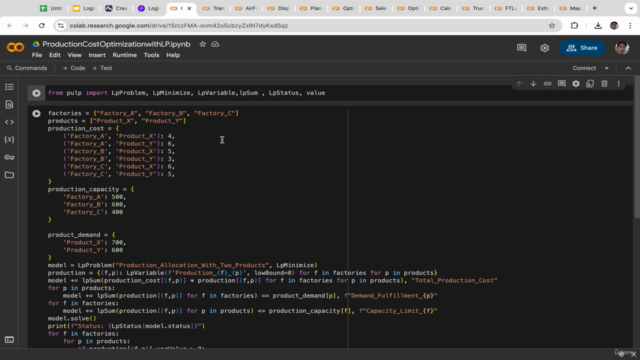Image resolution: width=640 pixels, height=360 pixels.
Task: Open the Runtime menu
Action: [x=124, y=55]
